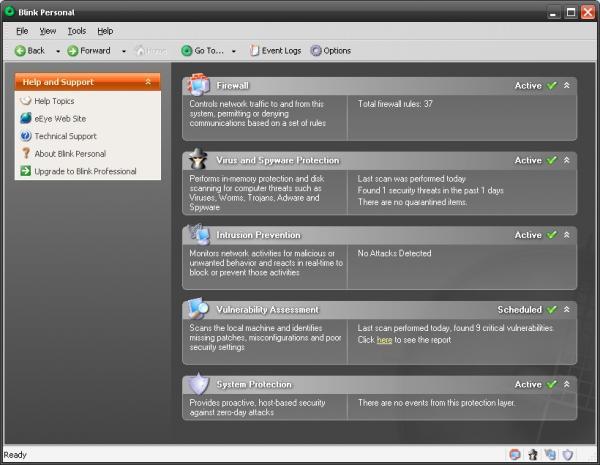
Task: Collapse the System Protection section
Action: (567, 384)
